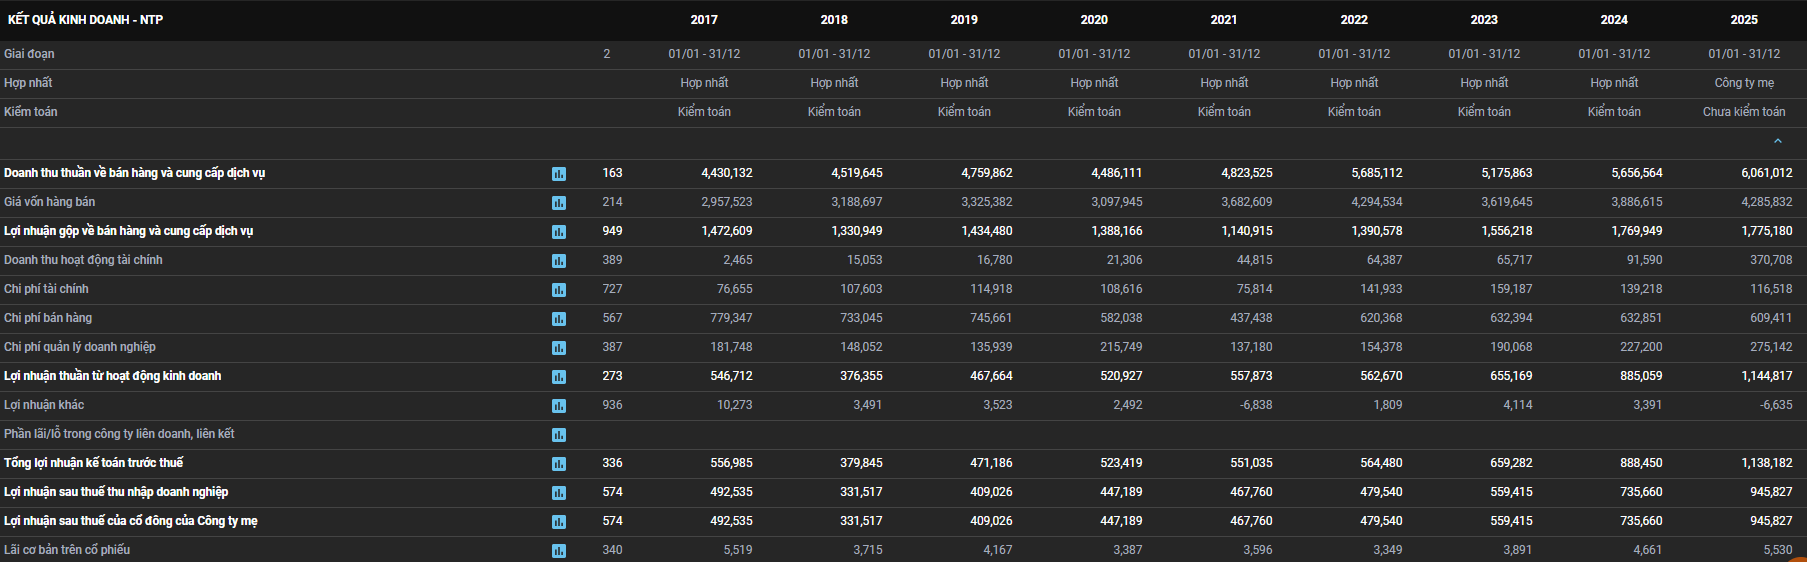Show chart for Lợi nhuận khác row
The height and width of the screenshot is (562, 1807).
559,406
